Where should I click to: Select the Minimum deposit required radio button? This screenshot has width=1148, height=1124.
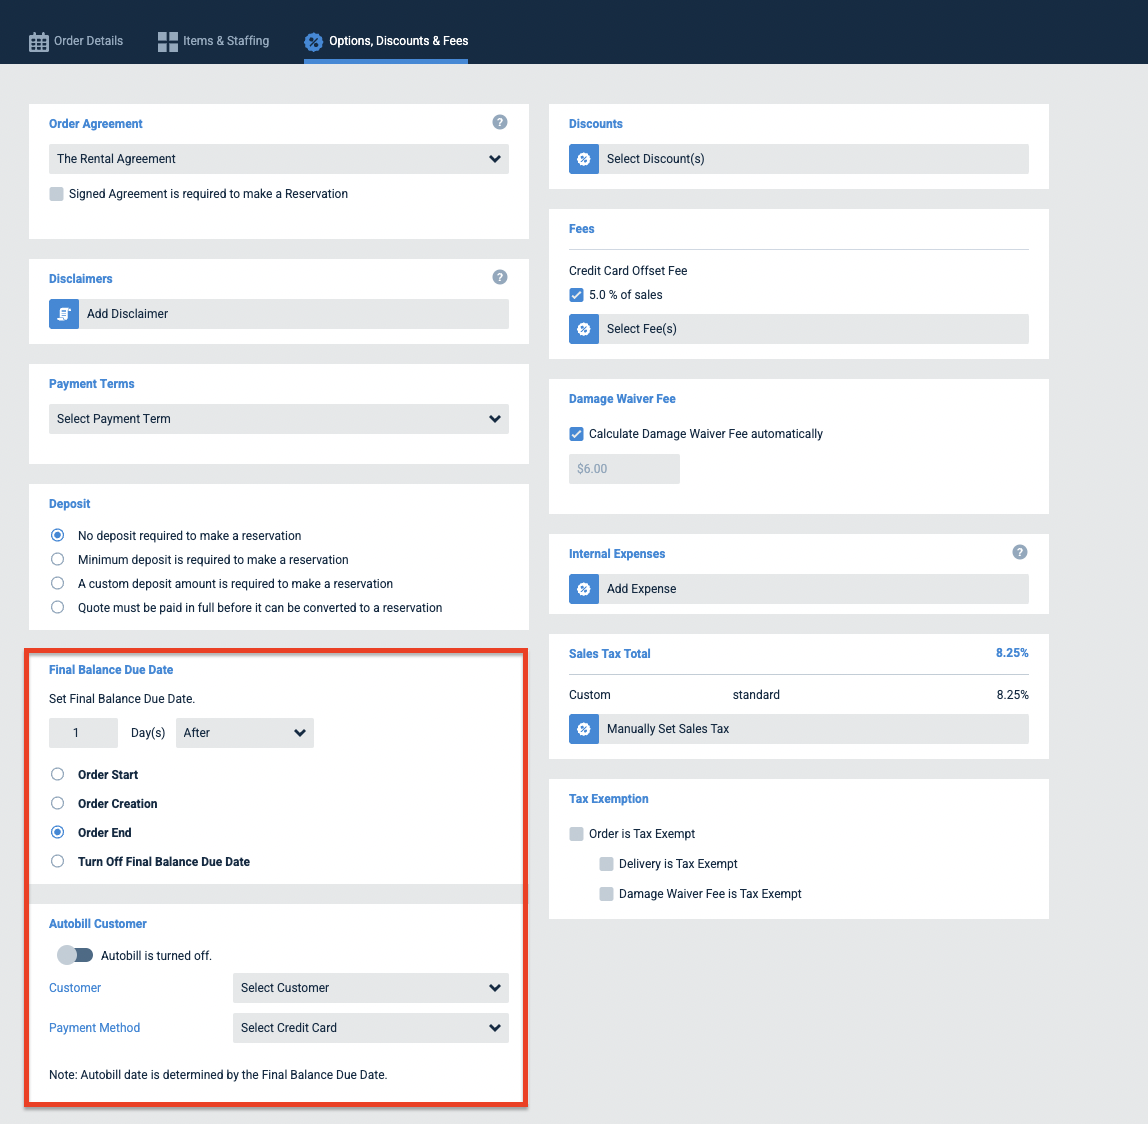57,559
